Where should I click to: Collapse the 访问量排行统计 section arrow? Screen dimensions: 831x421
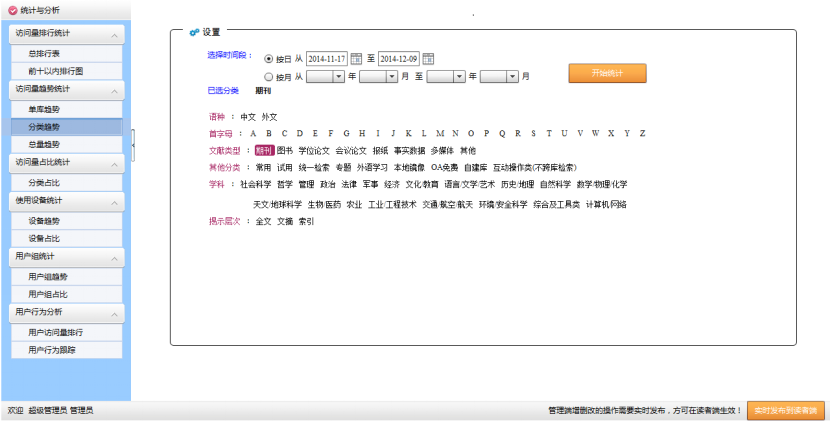(115, 36)
